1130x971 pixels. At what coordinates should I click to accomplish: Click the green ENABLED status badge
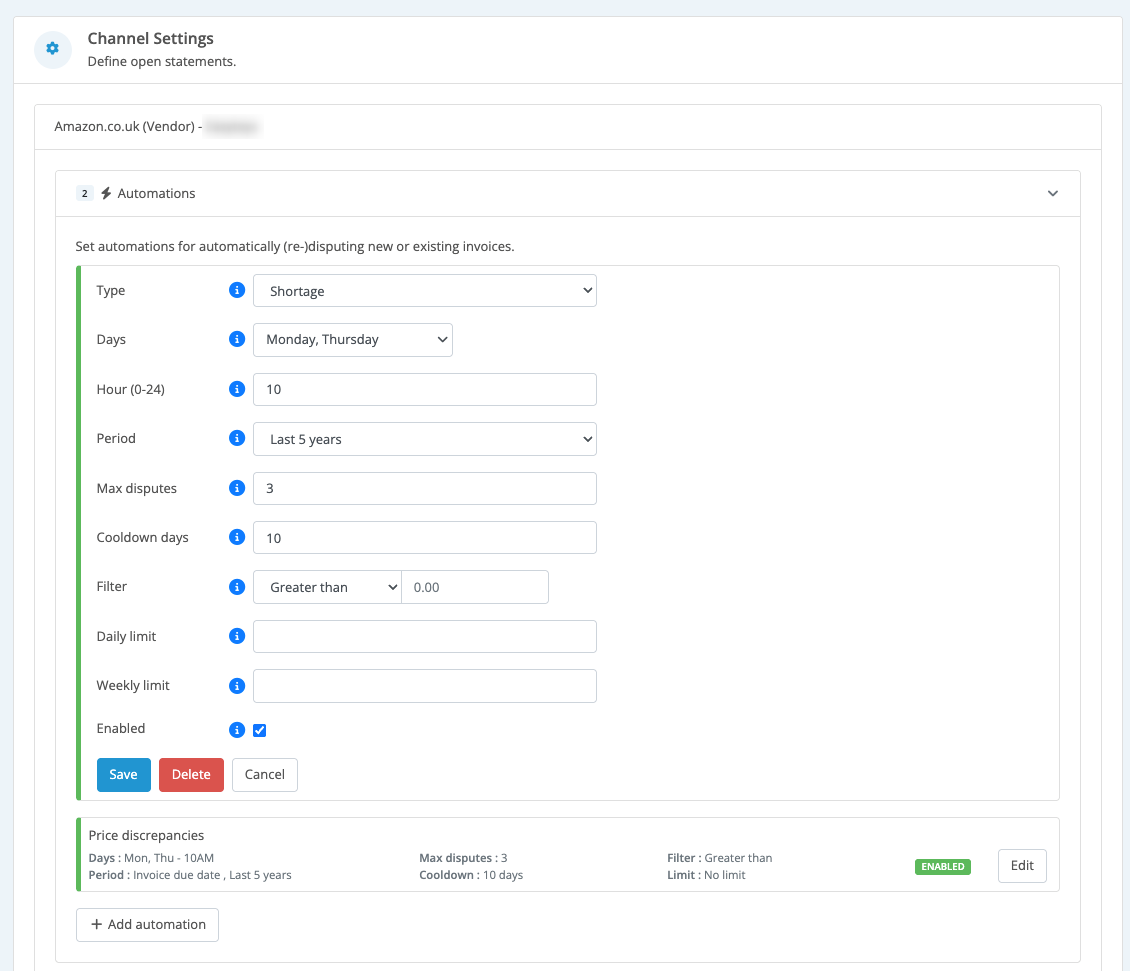943,866
